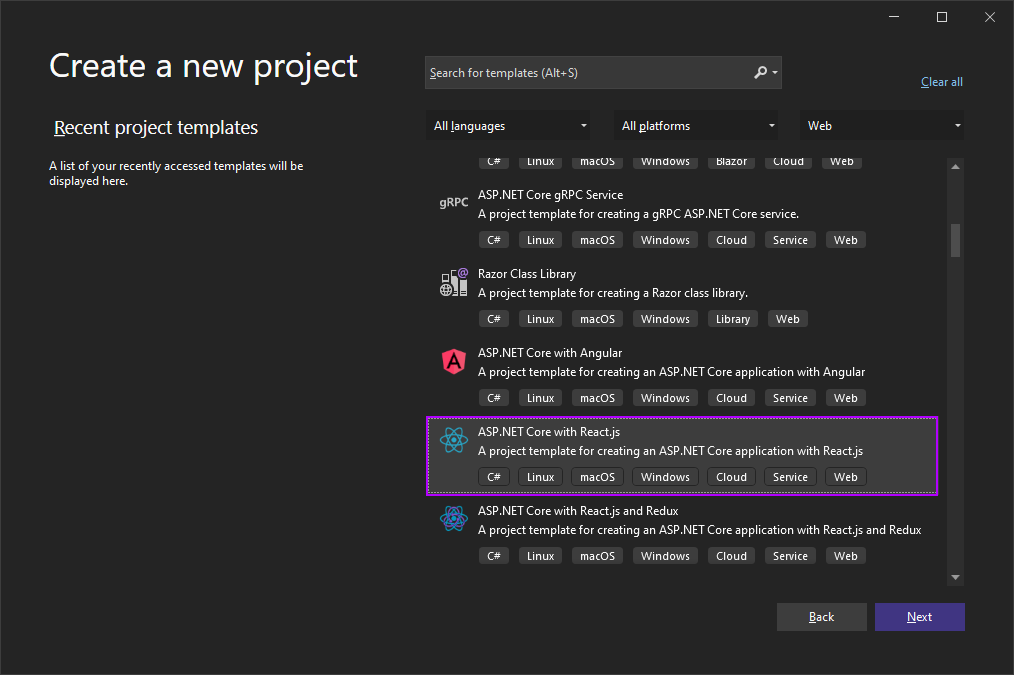This screenshot has width=1014, height=675.
Task: Open the Web project type dropdown
Action: tap(881, 125)
